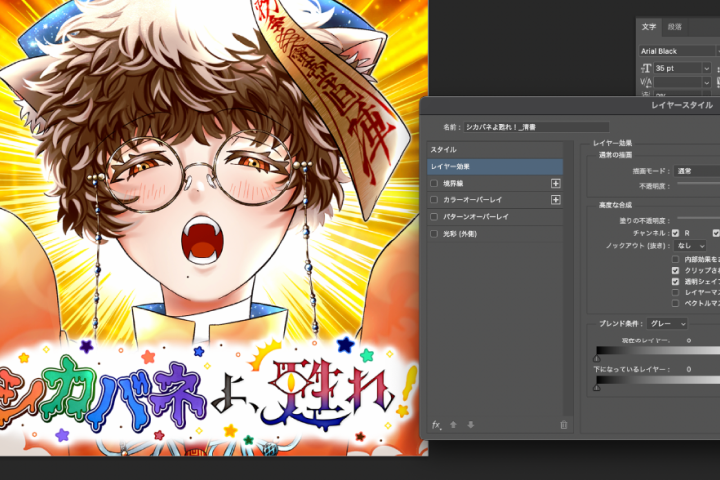Select レイヤー効果 in the style list
Screen dimensions: 720x480
[x=495, y=166]
